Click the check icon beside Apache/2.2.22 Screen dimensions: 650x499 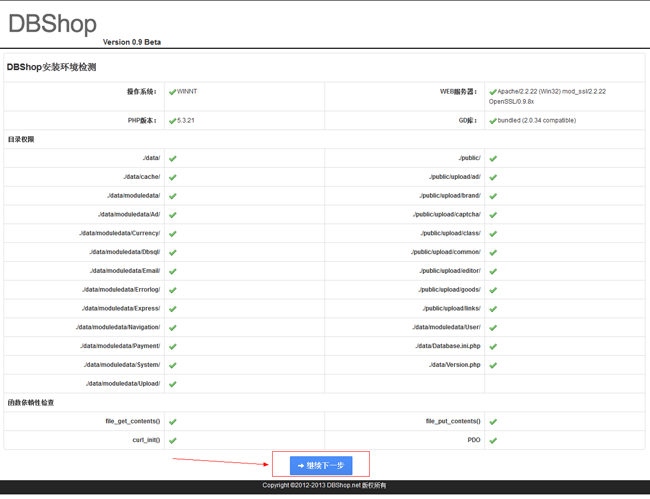point(493,92)
